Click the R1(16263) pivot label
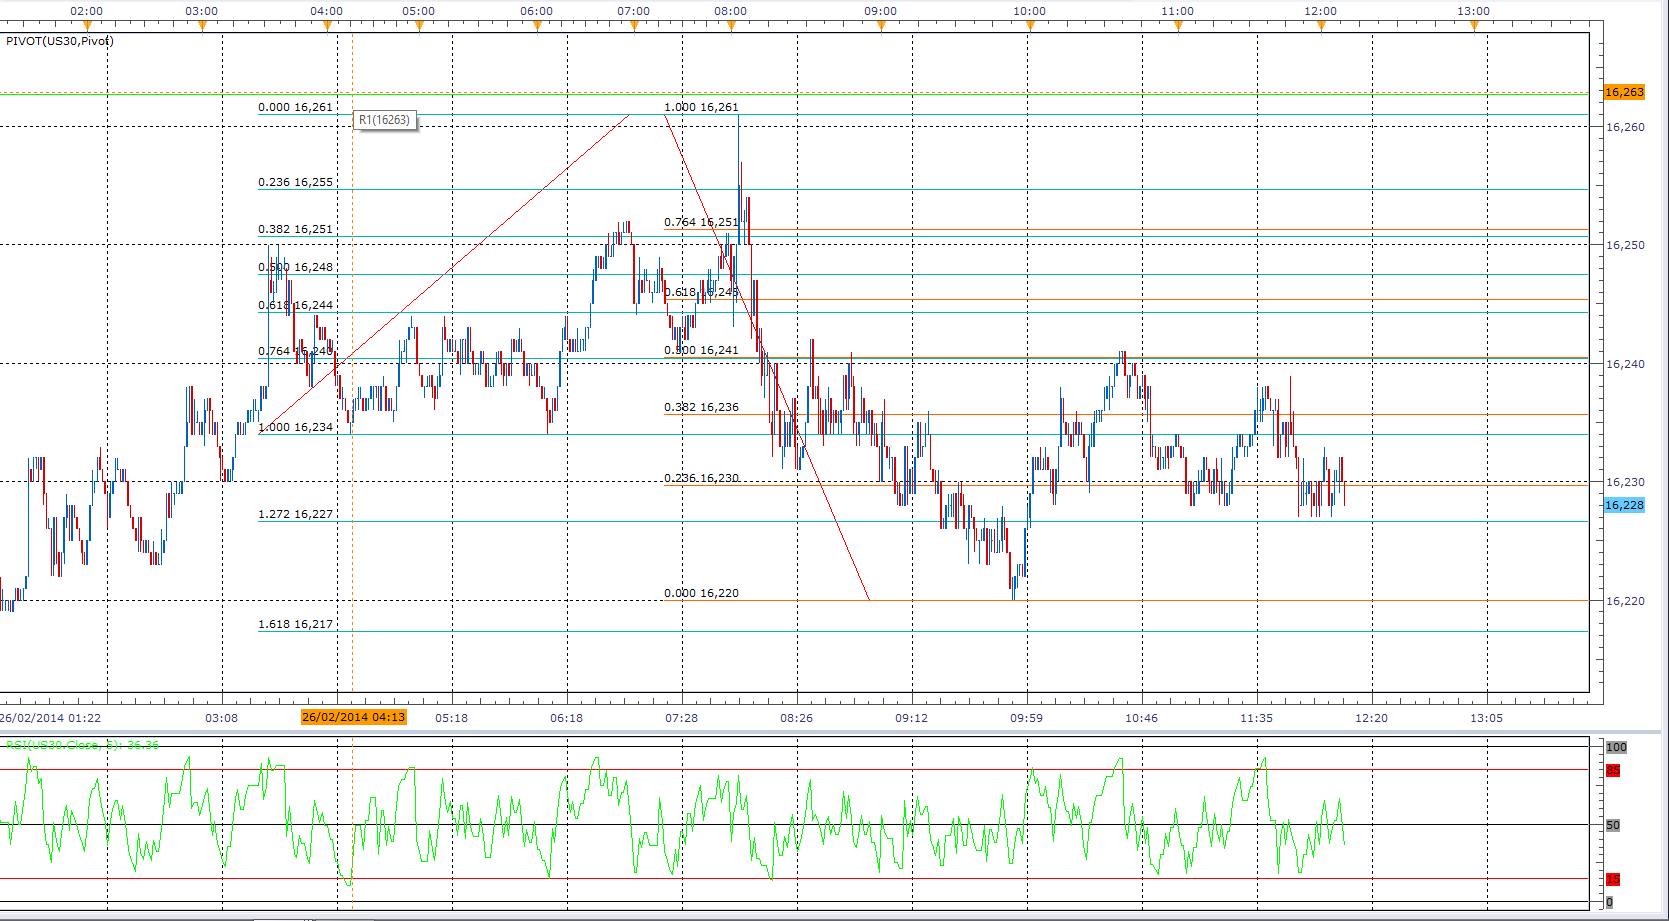1669x921 pixels. (385, 120)
